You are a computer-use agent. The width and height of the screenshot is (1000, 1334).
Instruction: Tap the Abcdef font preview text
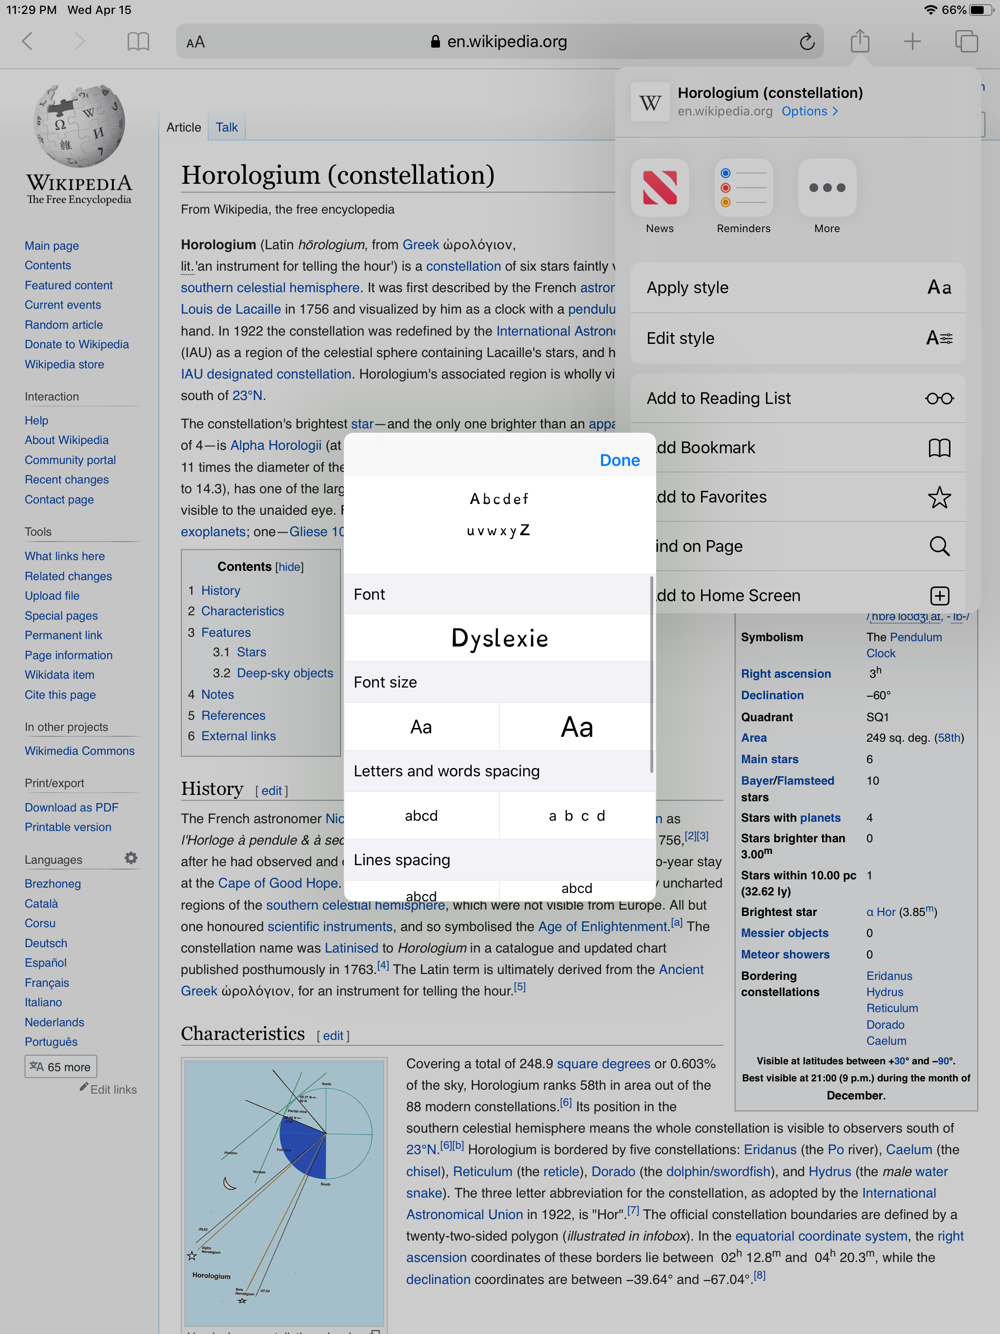tap(499, 499)
